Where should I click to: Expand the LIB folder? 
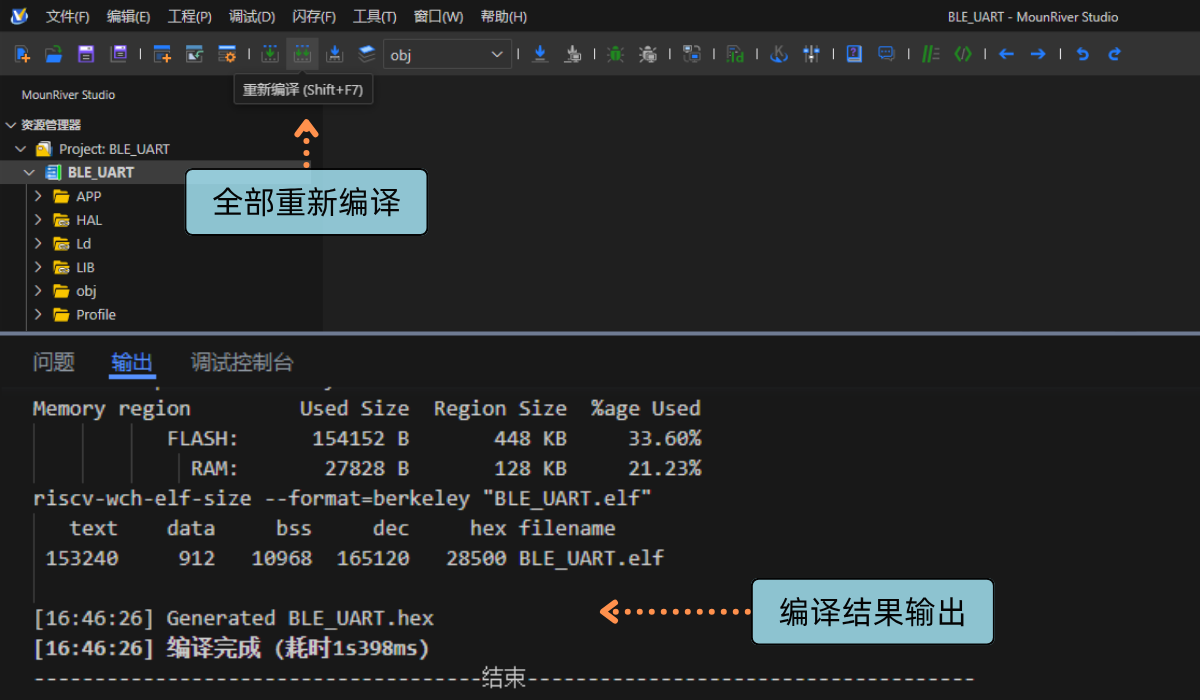coord(38,267)
